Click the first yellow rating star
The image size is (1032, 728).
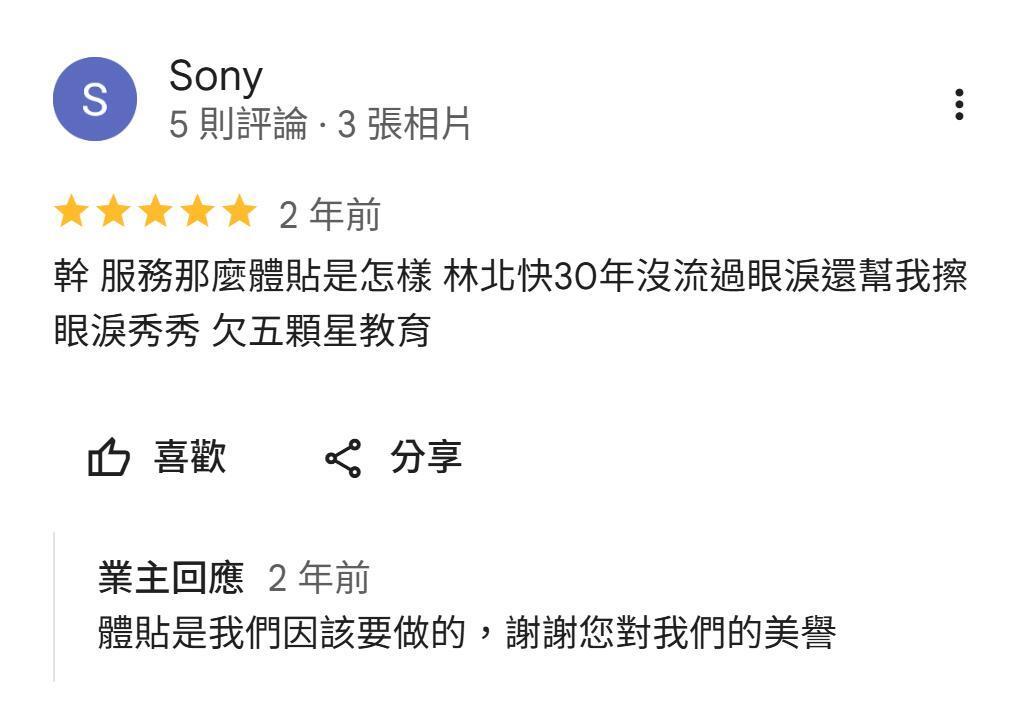coord(70,213)
